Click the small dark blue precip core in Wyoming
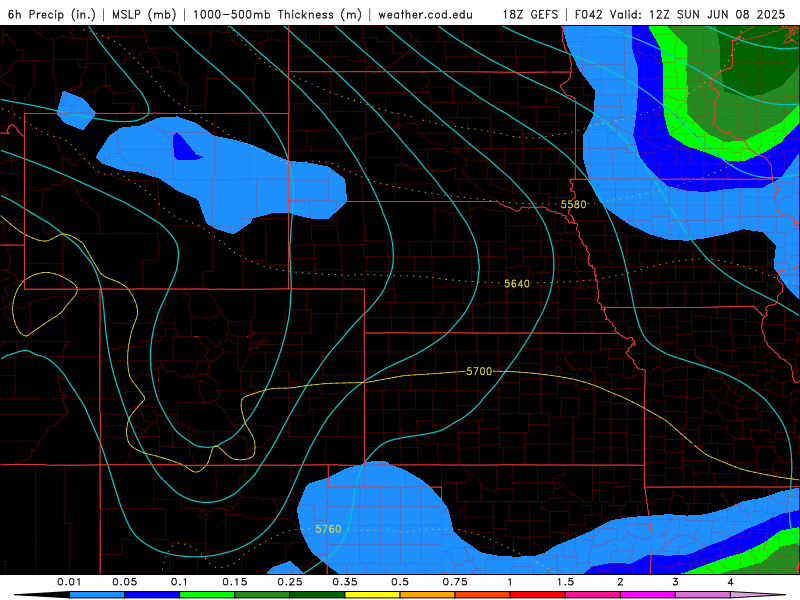Image resolution: width=800 pixels, height=600 pixels. coord(184,148)
